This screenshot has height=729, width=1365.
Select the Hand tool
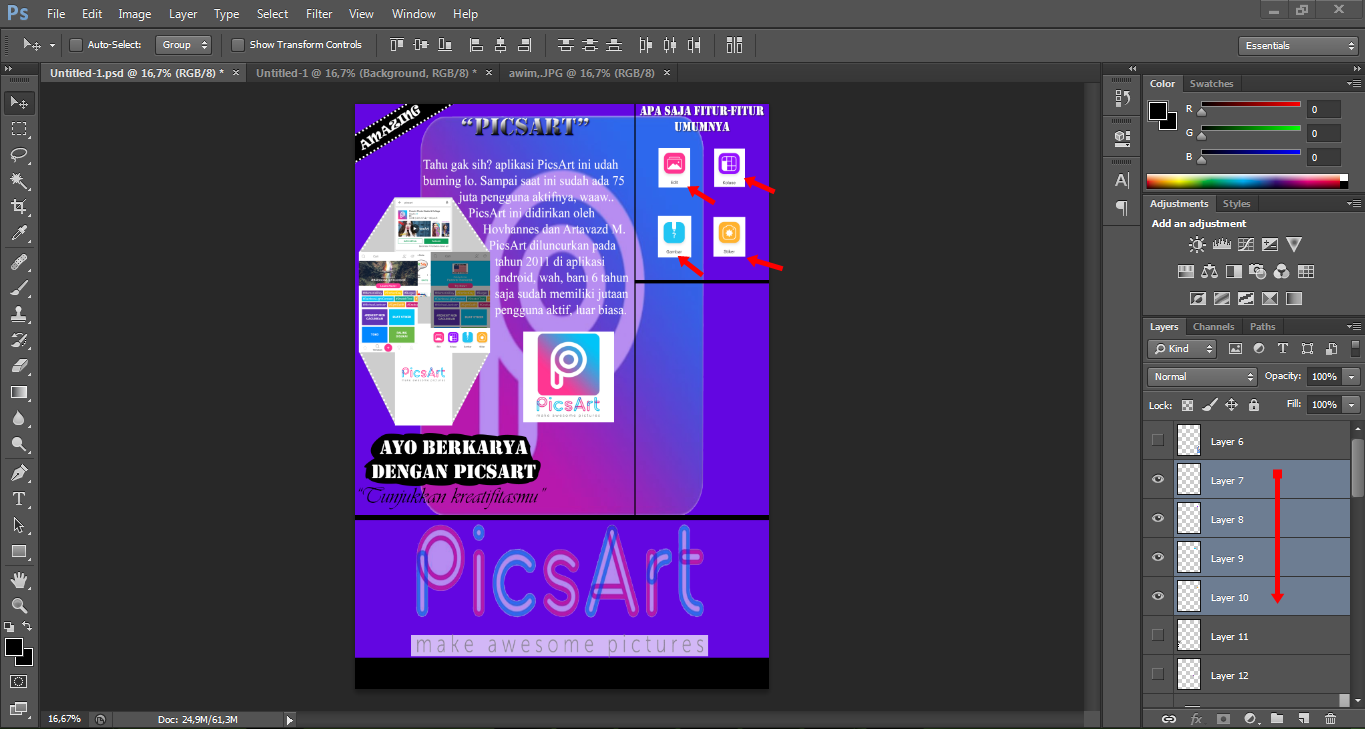[x=19, y=579]
